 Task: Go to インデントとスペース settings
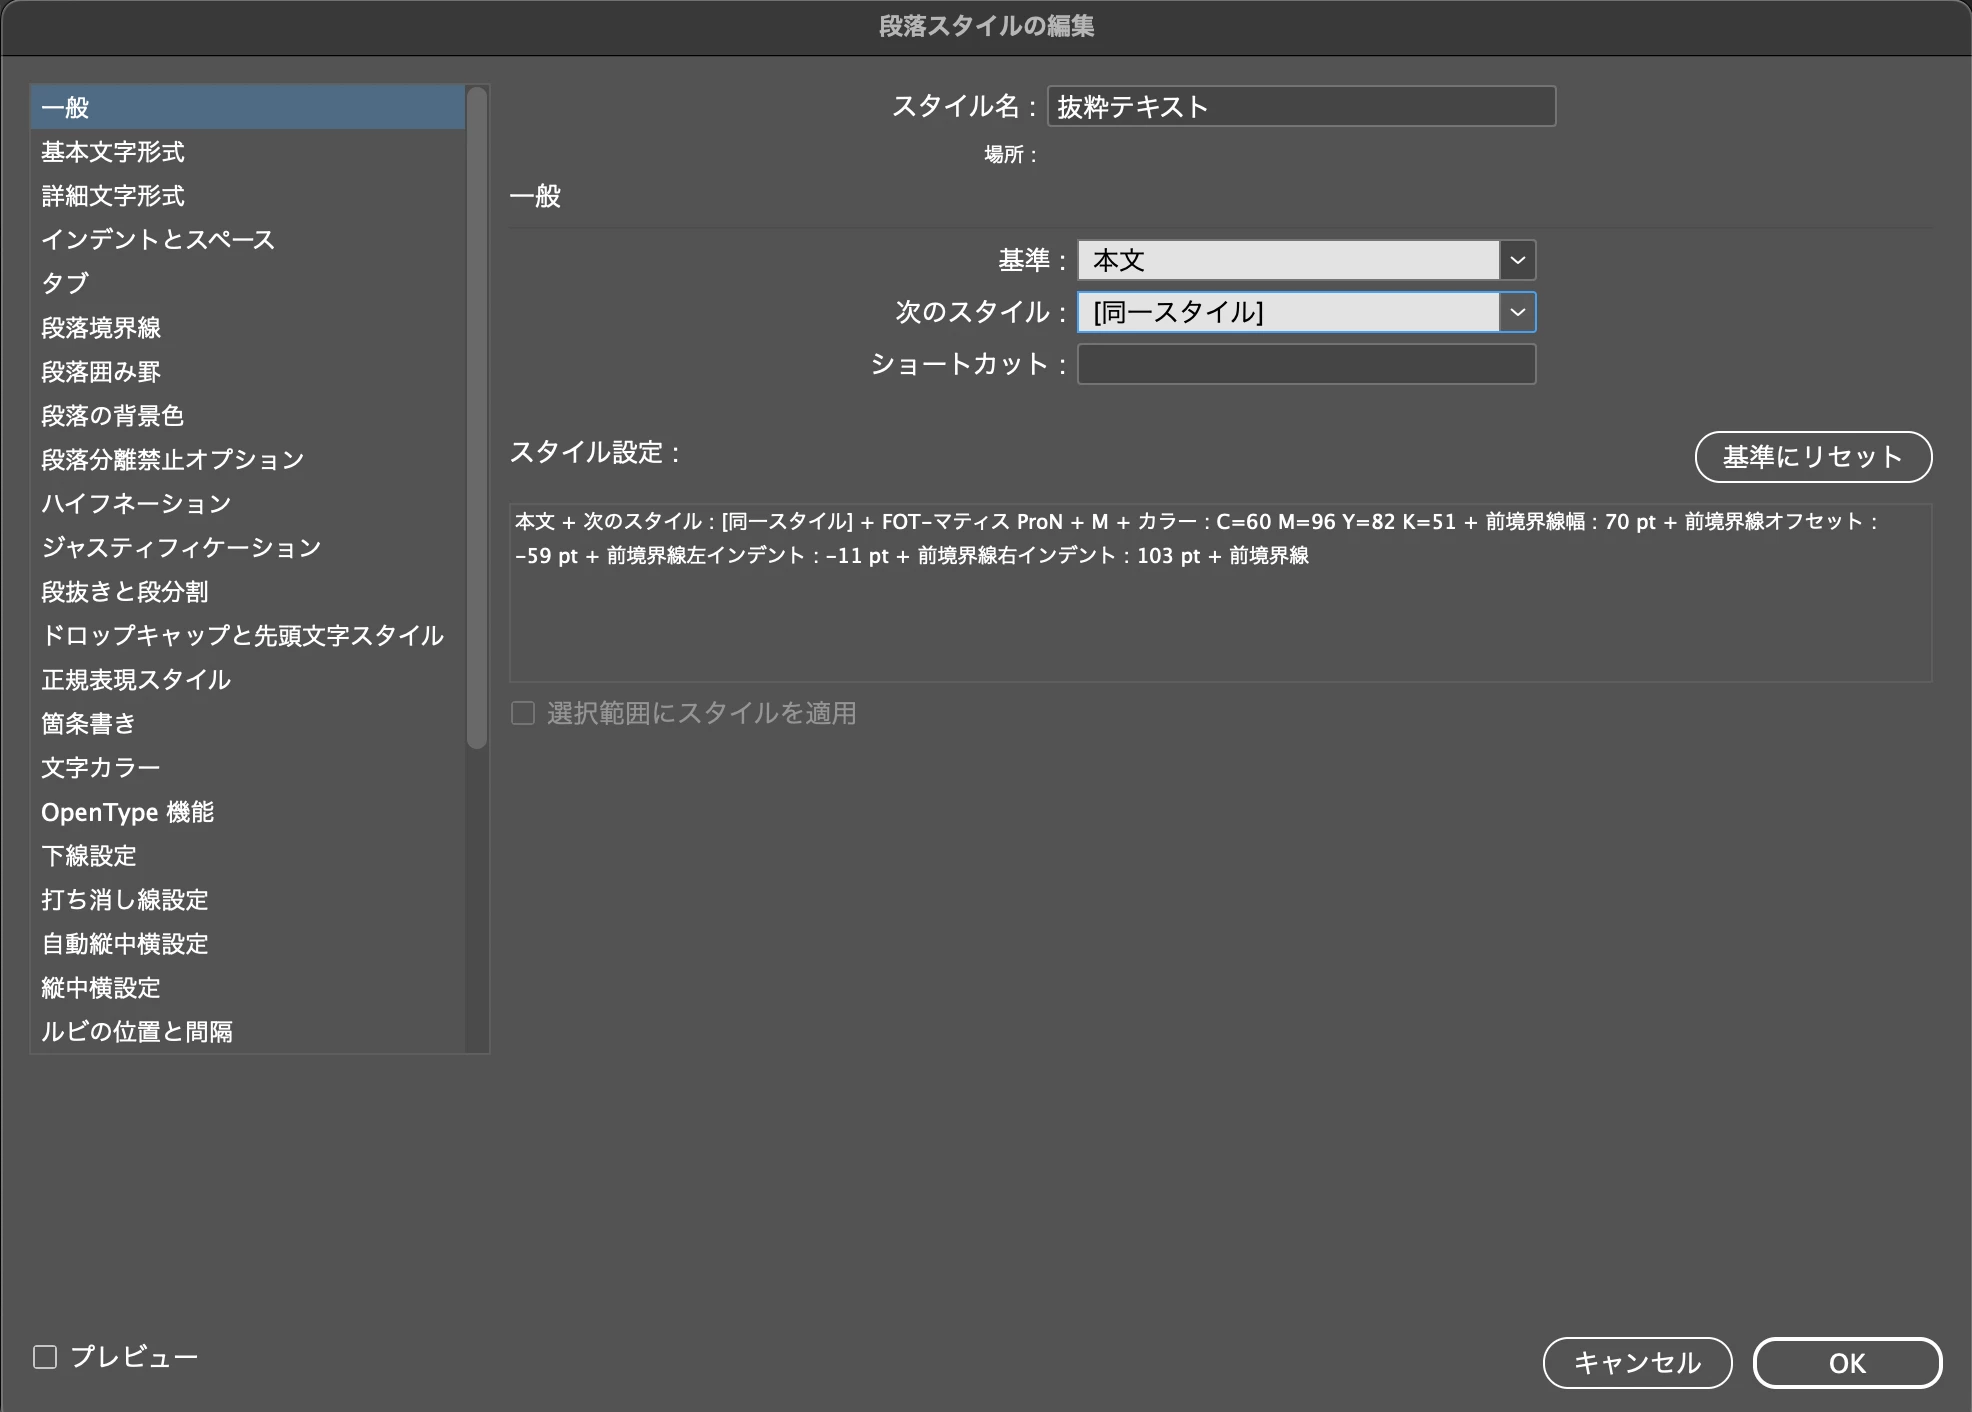(x=158, y=240)
